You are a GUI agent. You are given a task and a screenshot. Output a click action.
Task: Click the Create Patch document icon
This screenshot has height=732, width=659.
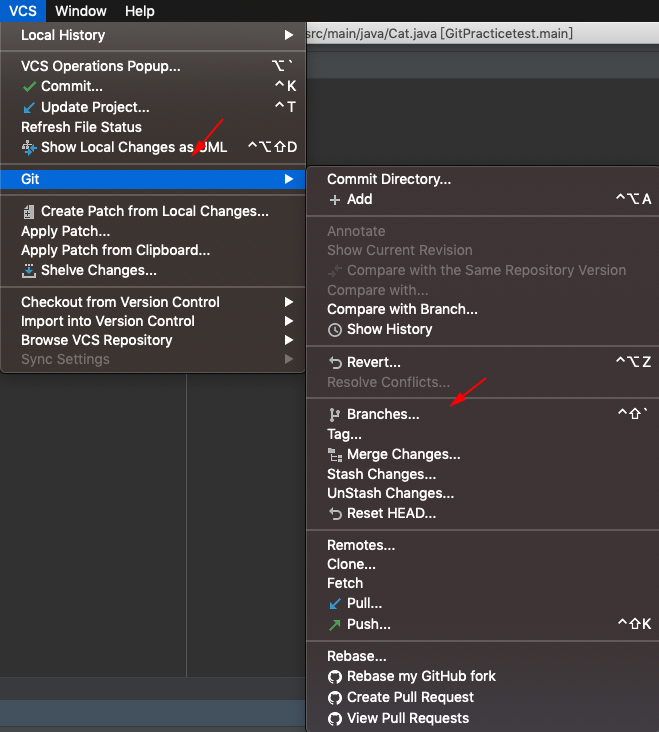[28, 212]
